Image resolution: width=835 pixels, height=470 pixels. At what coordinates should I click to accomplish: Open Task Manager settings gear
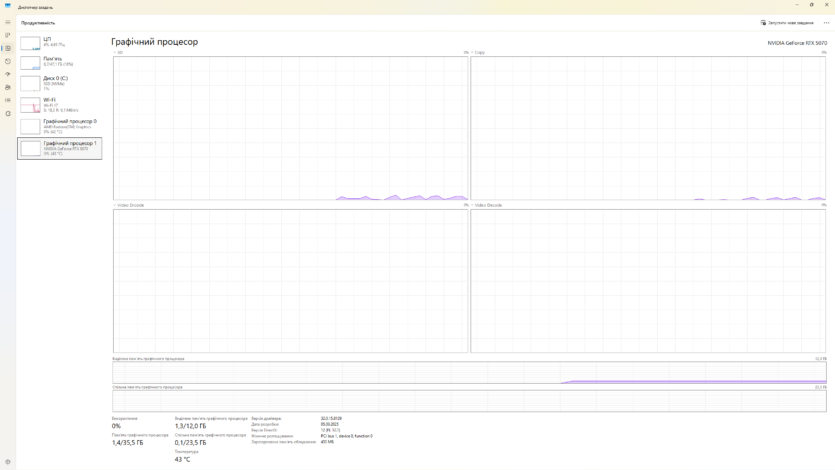8,462
